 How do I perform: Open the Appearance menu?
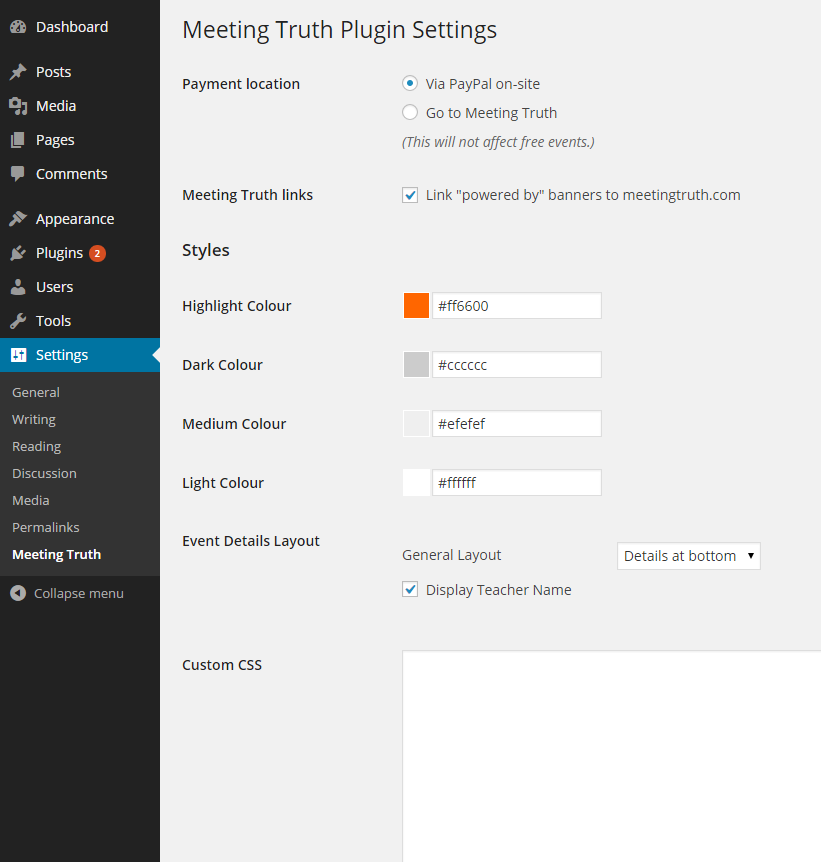(x=80, y=219)
